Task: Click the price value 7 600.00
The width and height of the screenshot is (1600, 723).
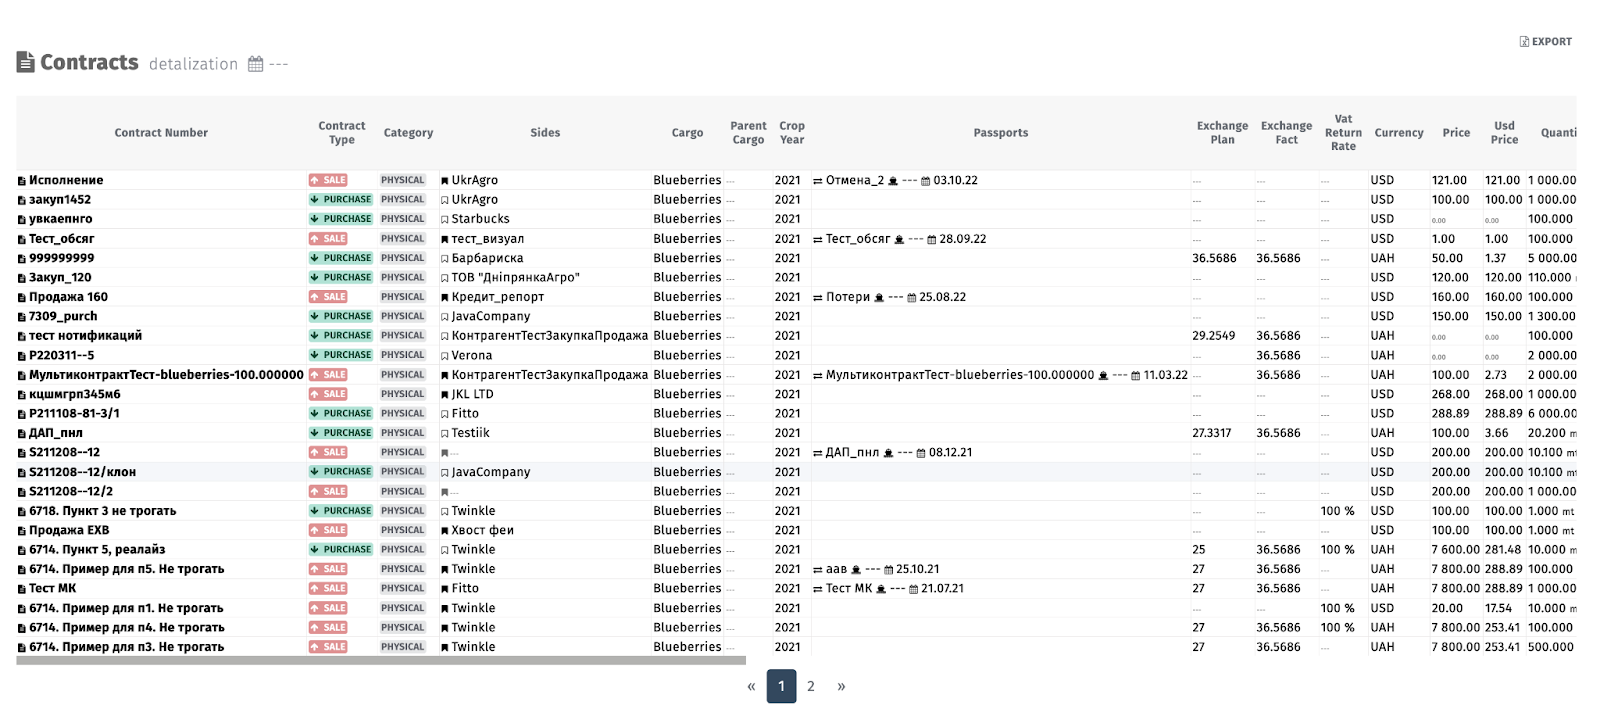Action: tap(1456, 550)
